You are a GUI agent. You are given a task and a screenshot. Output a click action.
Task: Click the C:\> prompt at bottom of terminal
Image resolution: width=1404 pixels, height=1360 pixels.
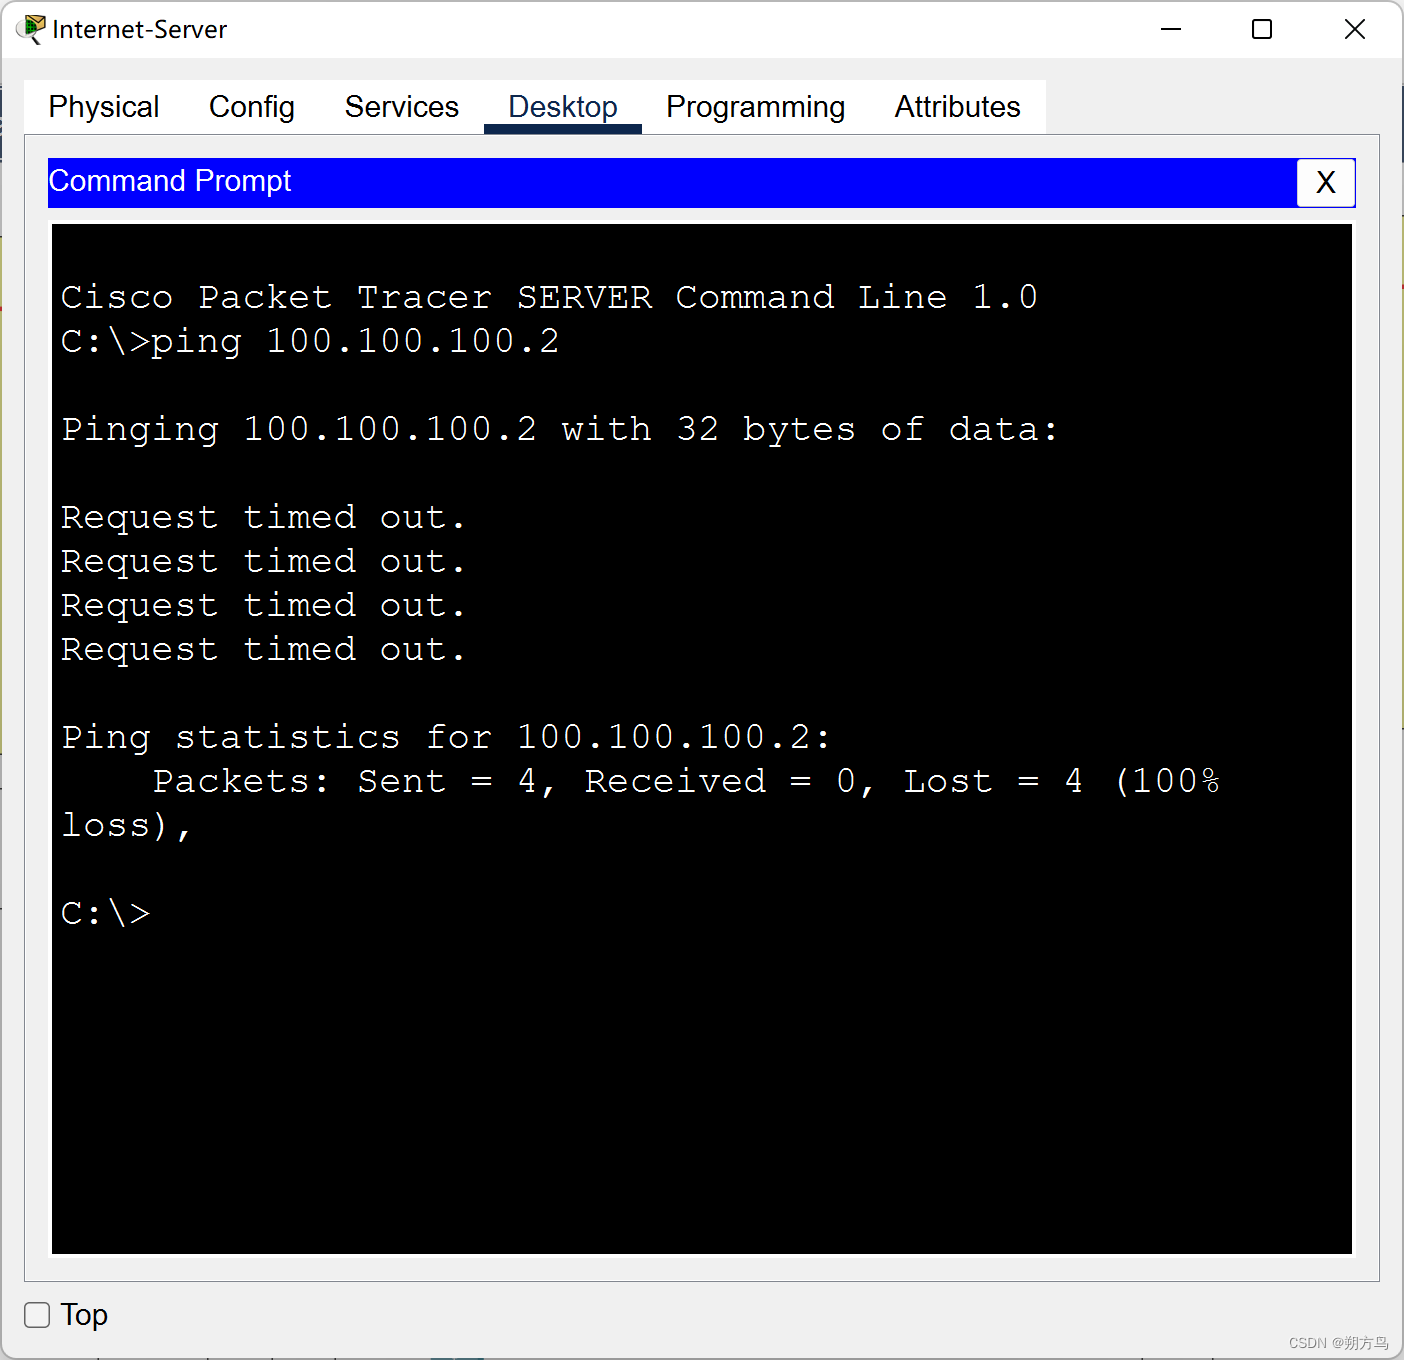[x=106, y=913]
